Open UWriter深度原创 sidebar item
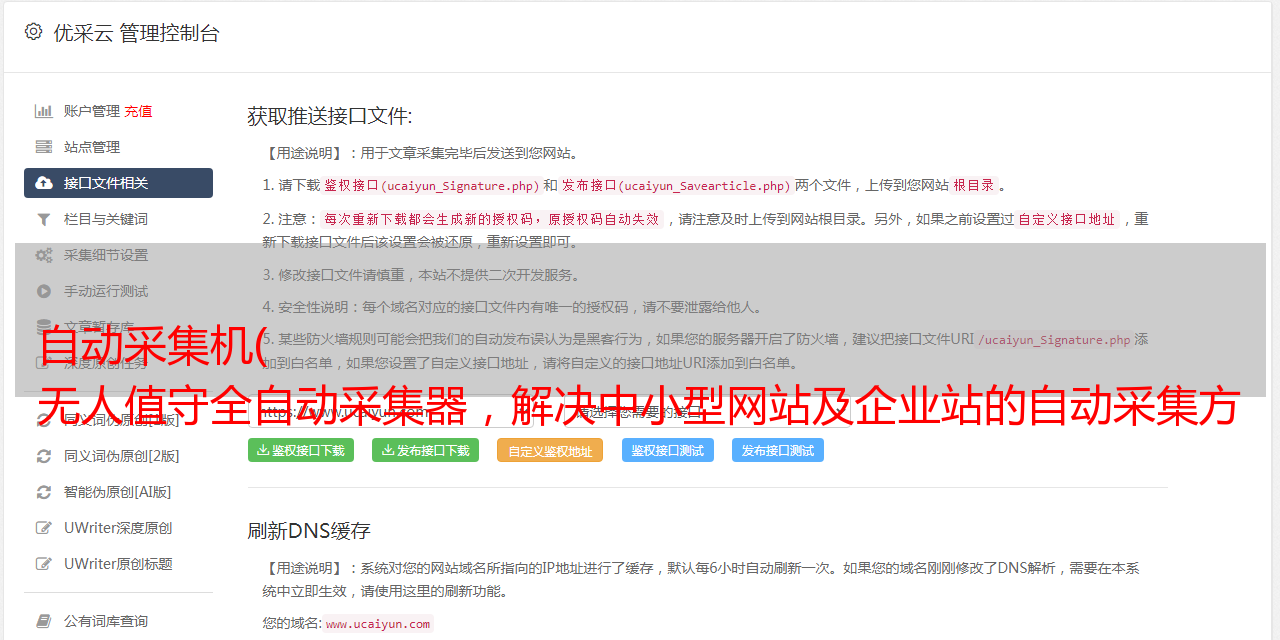 (118, 528)
